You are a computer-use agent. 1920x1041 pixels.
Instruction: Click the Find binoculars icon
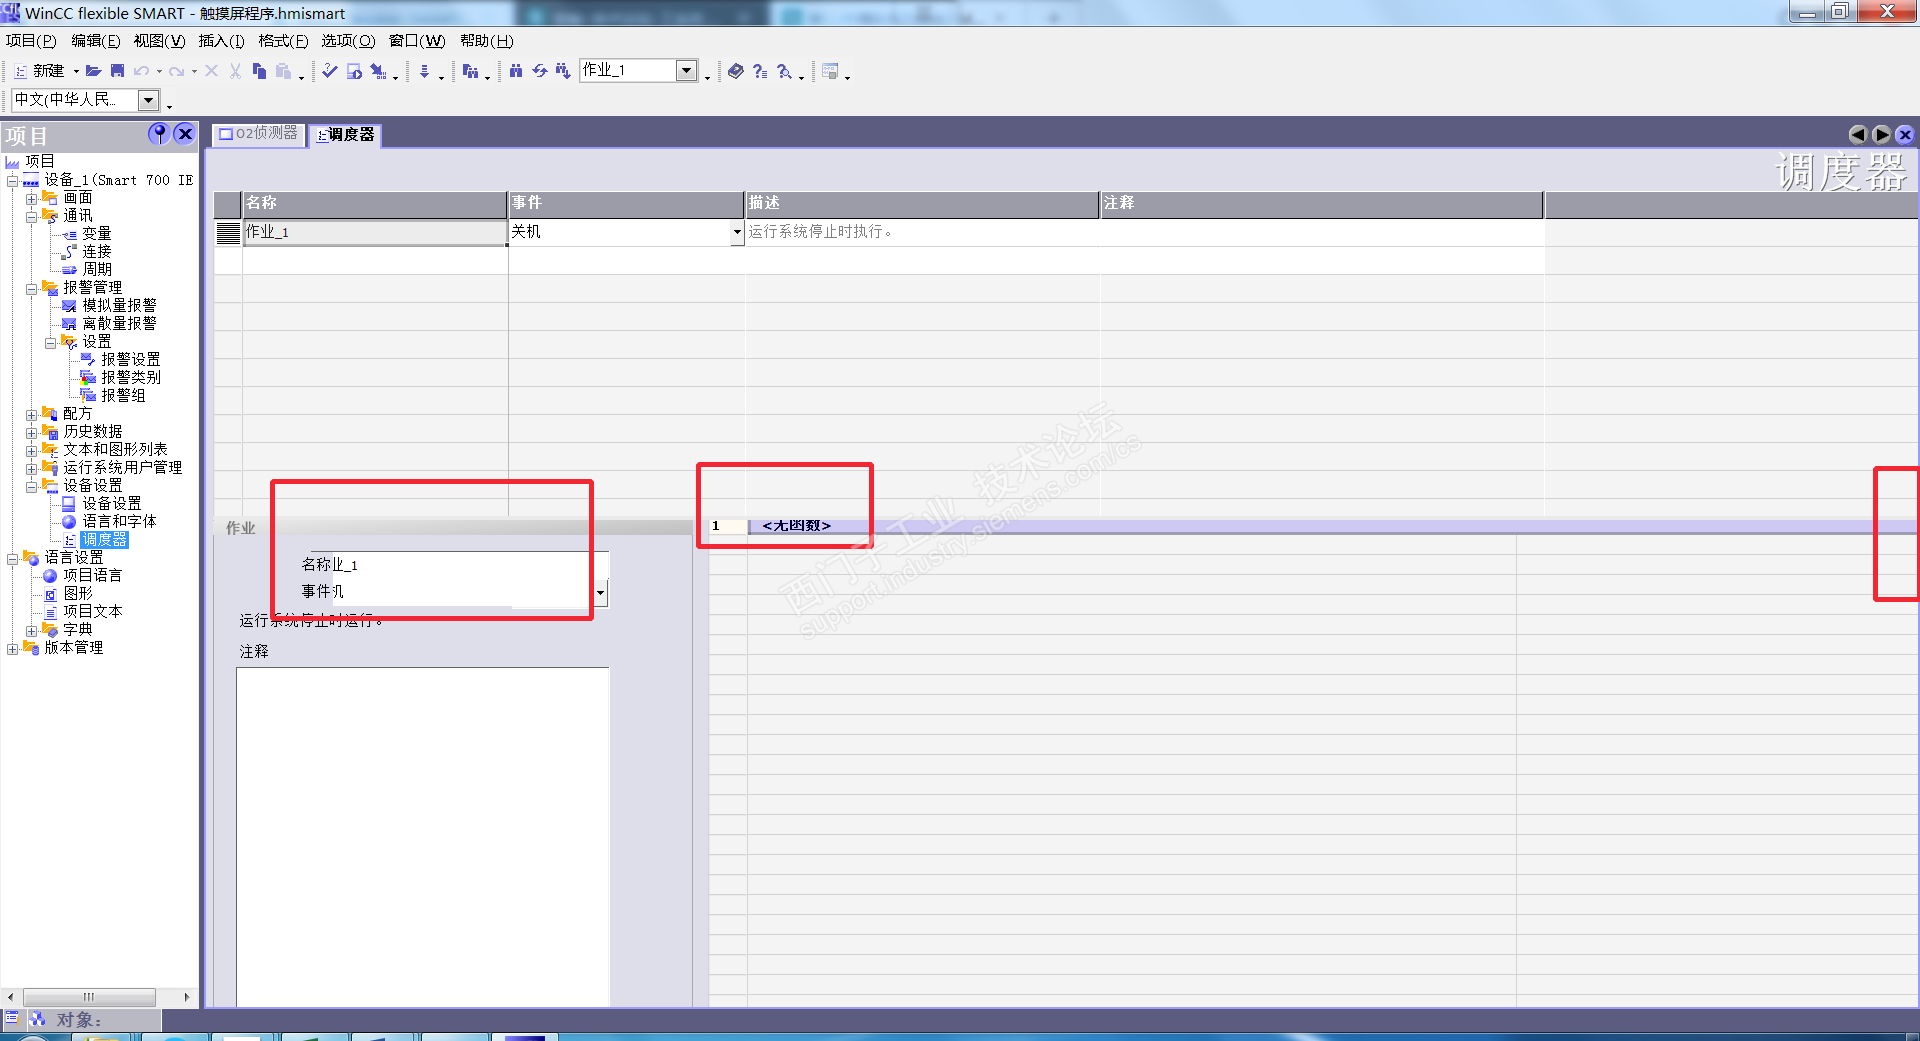click(x=516, y=71)
